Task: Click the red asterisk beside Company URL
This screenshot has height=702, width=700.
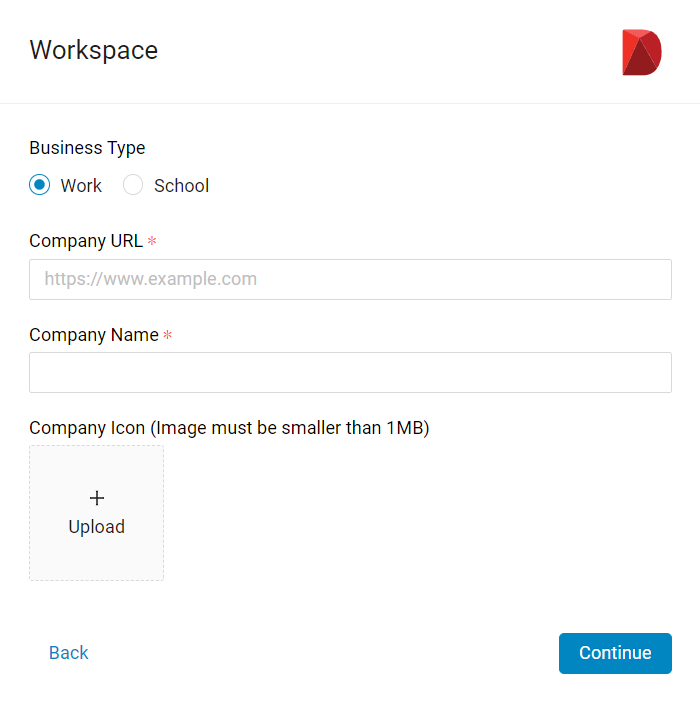Action: pos(152,241)
